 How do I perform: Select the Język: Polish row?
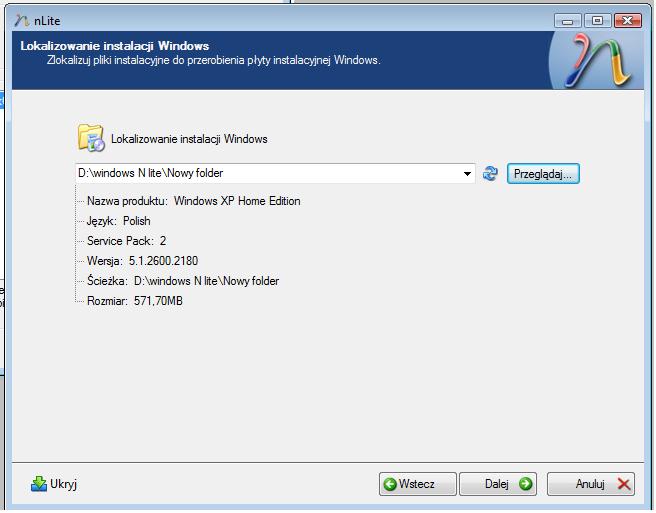click(x=118, y=221)
